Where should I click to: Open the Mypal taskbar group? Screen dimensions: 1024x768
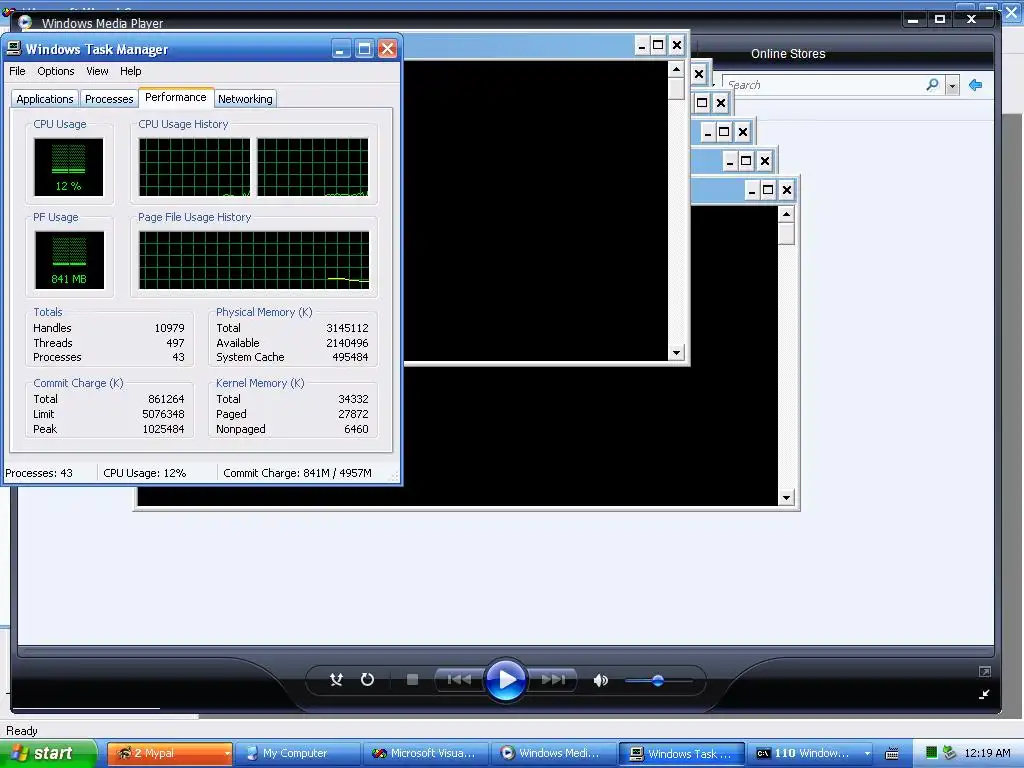[169, 753]
